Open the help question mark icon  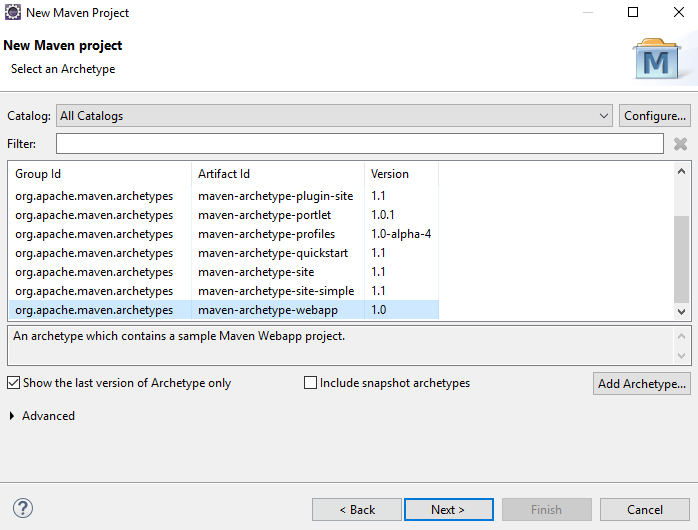point(23,508)
